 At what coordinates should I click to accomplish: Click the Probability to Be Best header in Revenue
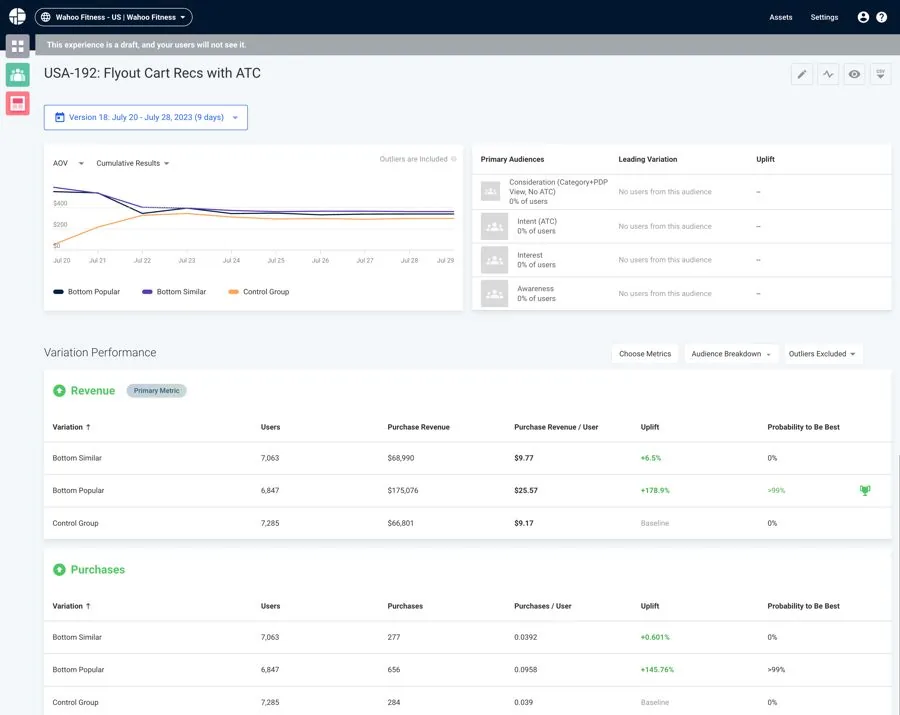click(803, 427)
